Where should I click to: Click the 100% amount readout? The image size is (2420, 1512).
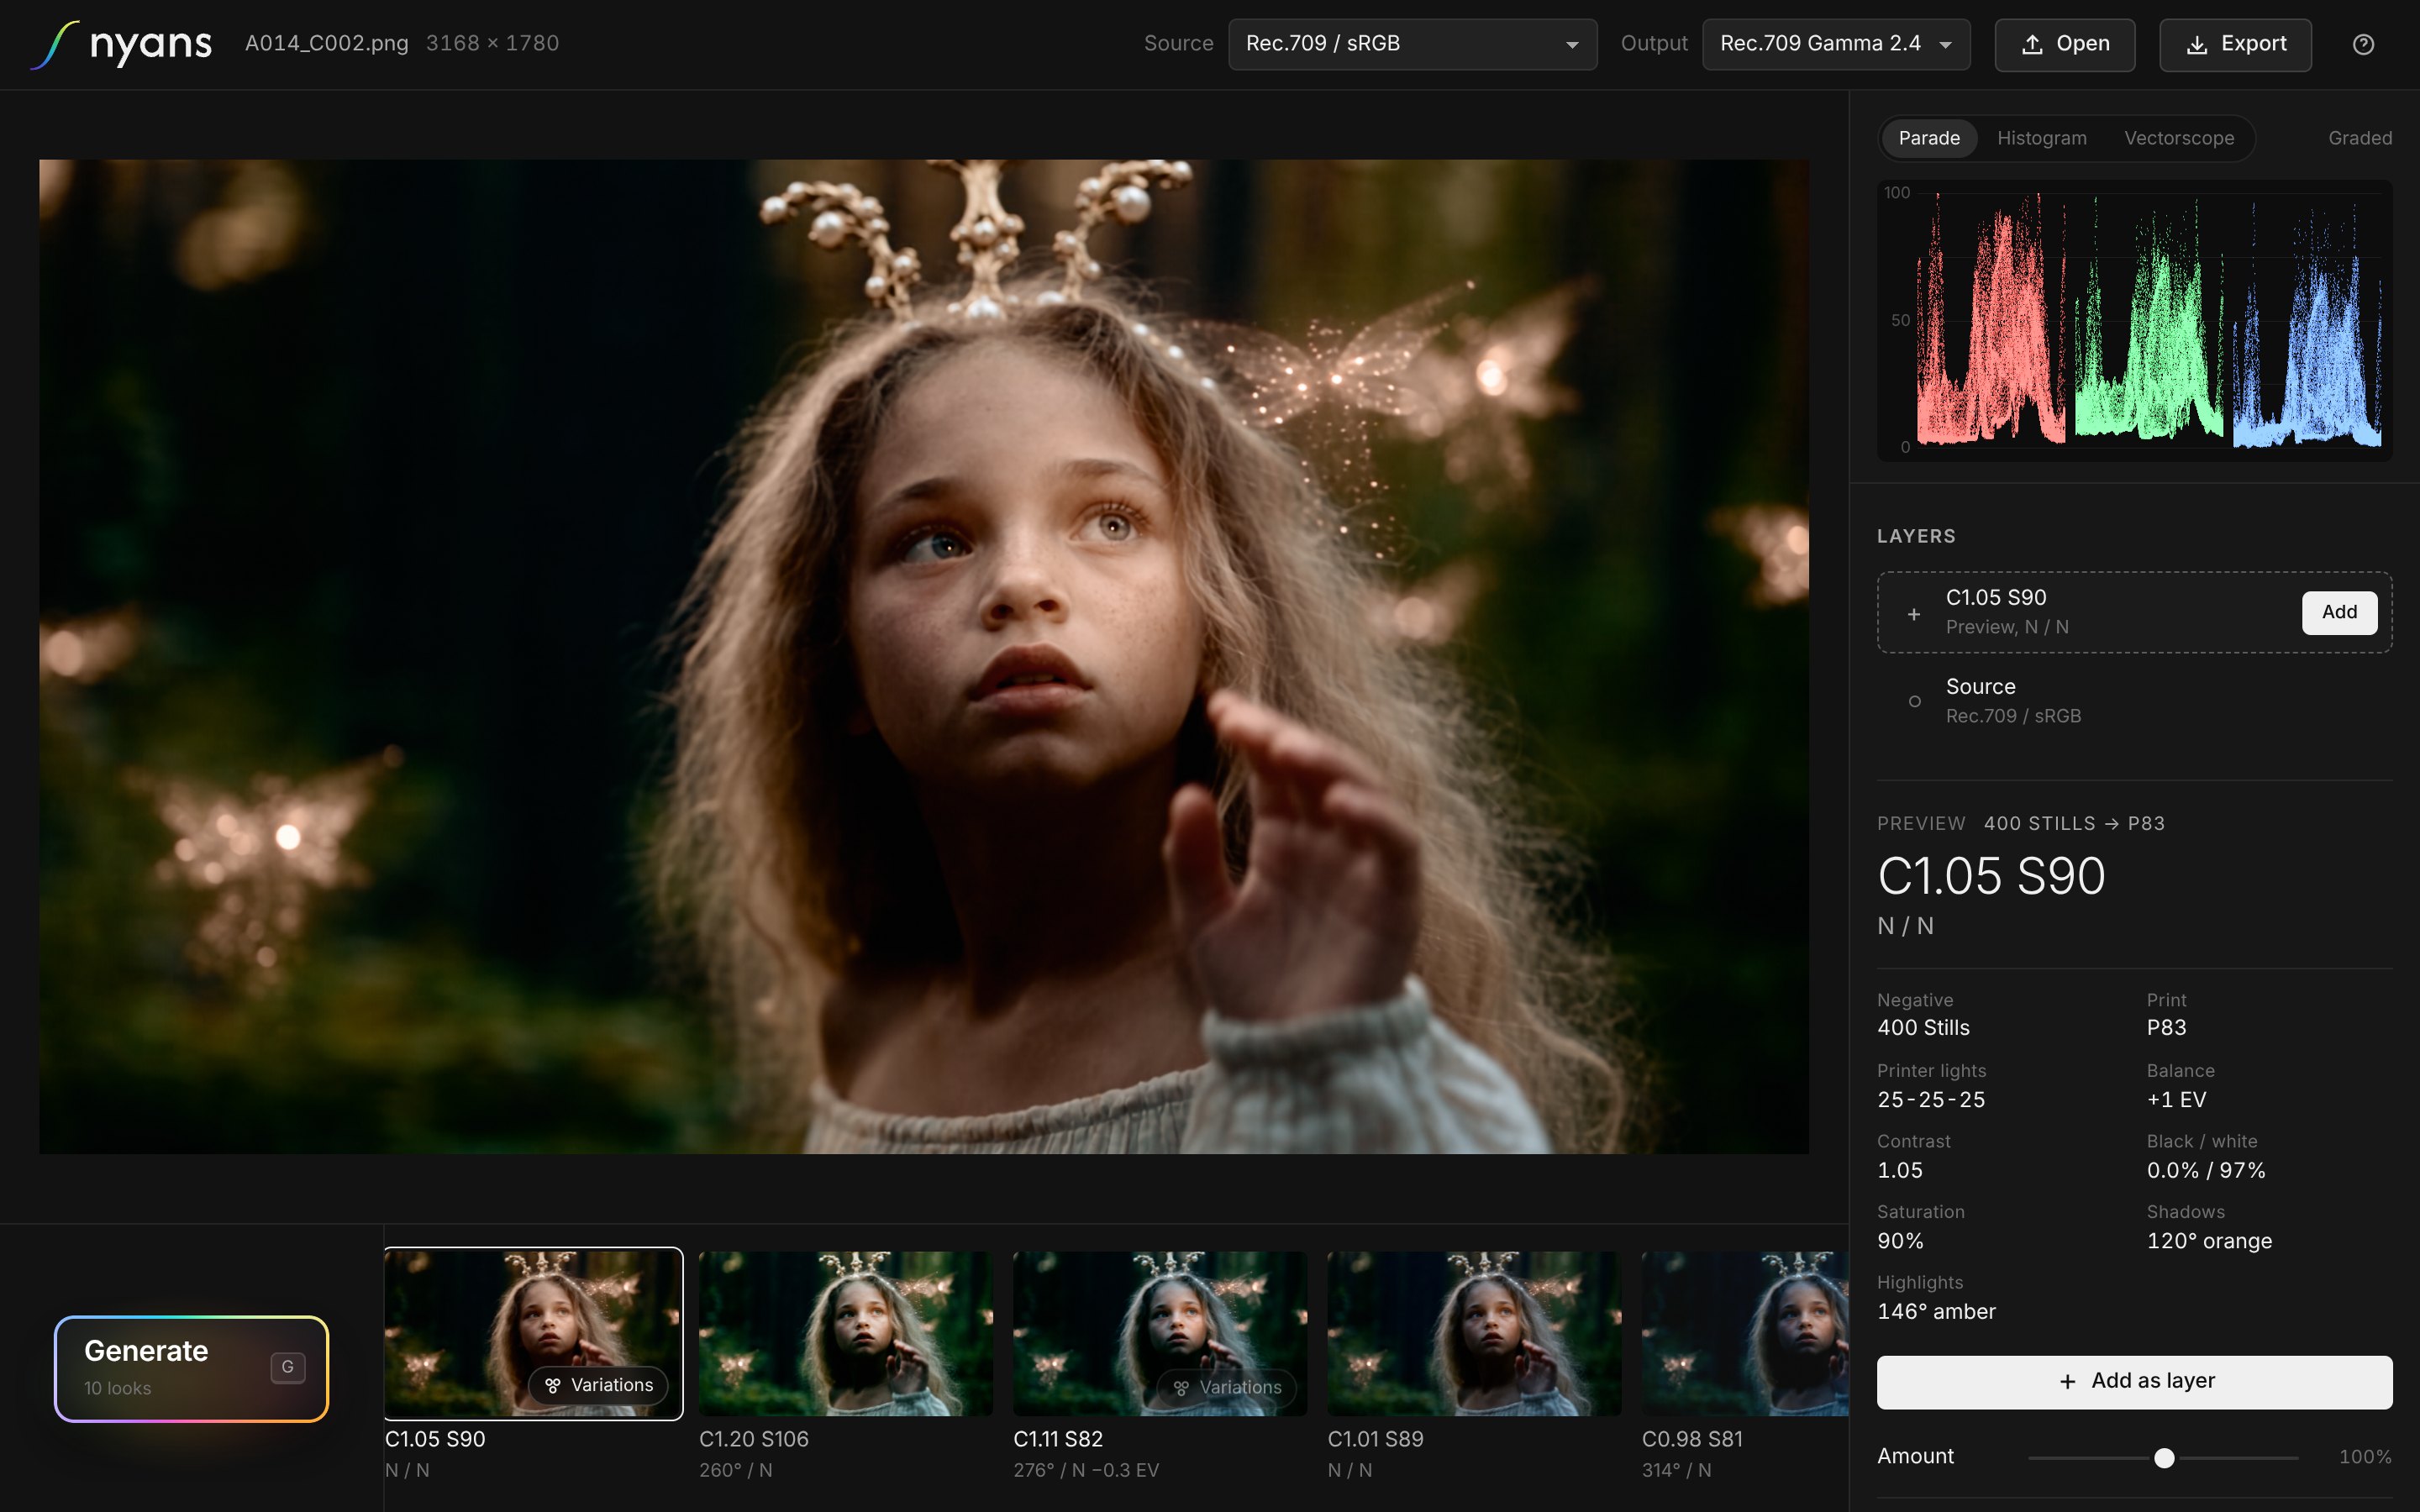point(2365,1457)
